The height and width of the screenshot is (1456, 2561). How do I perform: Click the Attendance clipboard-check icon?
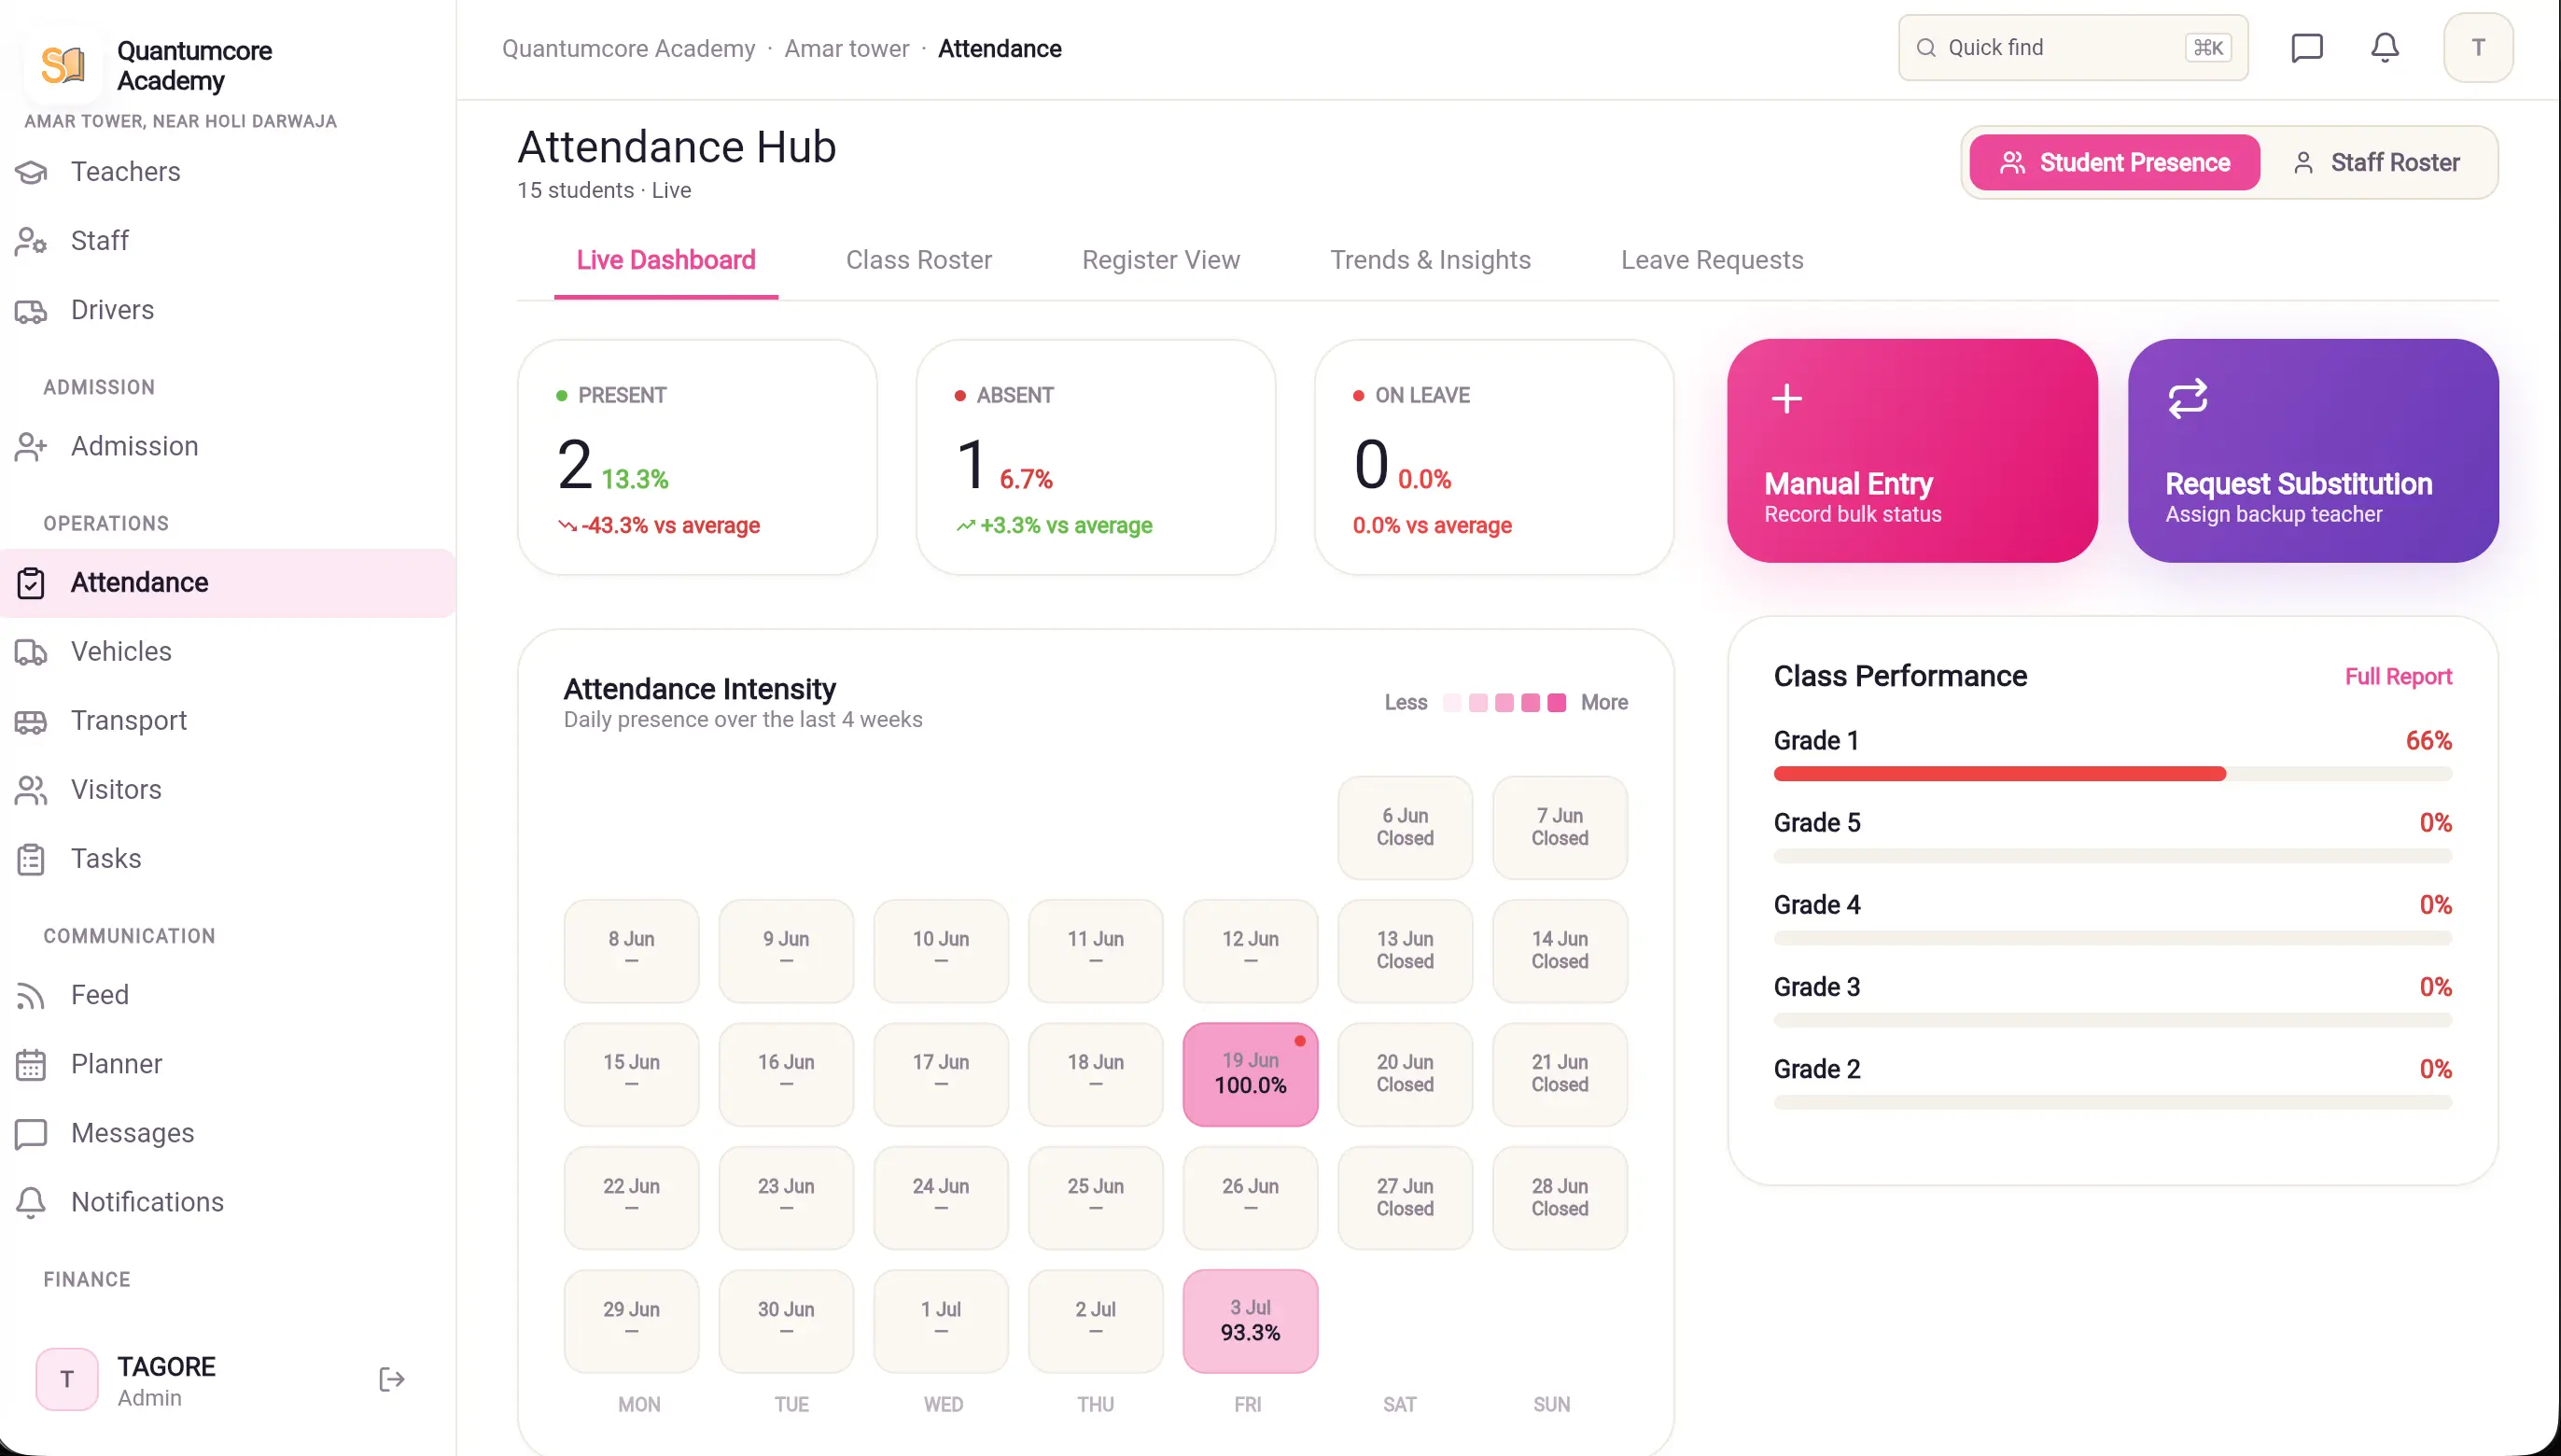click(x=31, y=583)
